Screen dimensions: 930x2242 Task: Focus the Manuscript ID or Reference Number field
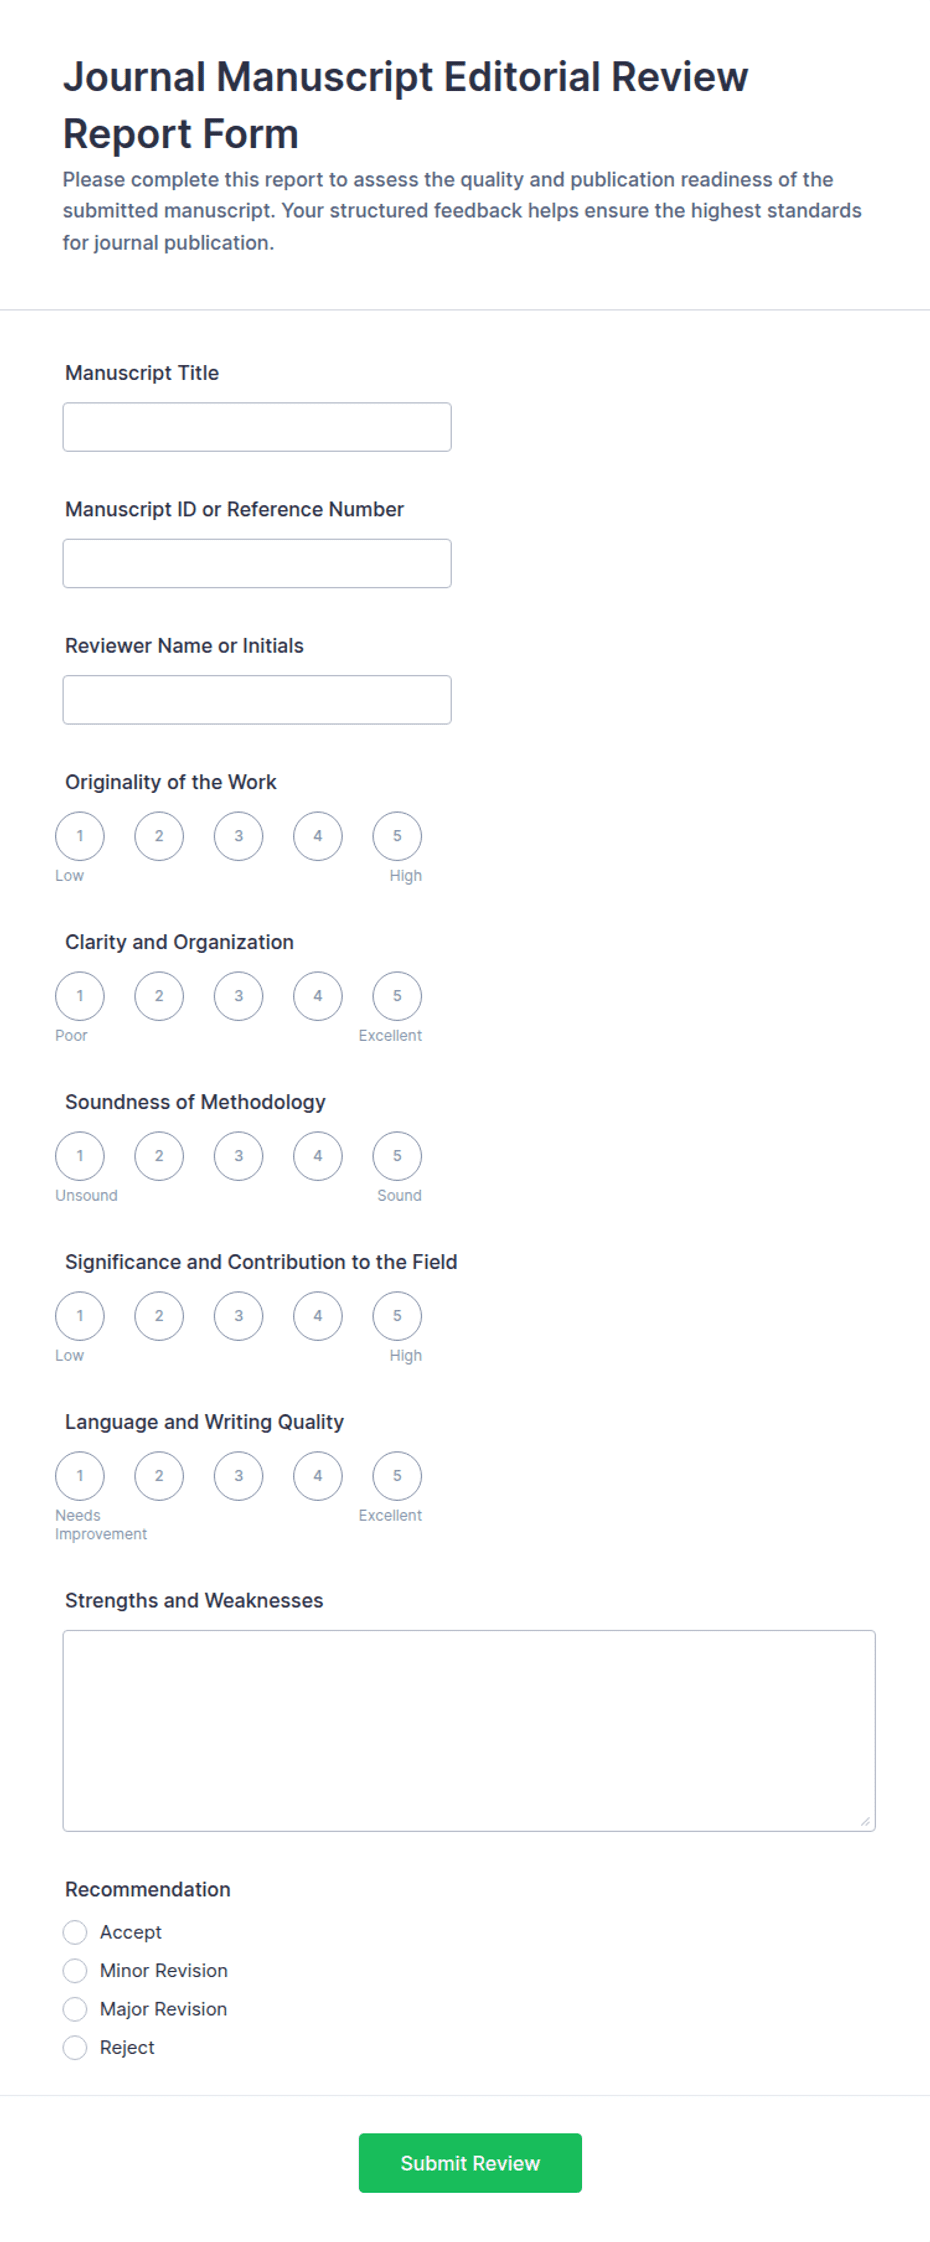click(x=257, y=563)
